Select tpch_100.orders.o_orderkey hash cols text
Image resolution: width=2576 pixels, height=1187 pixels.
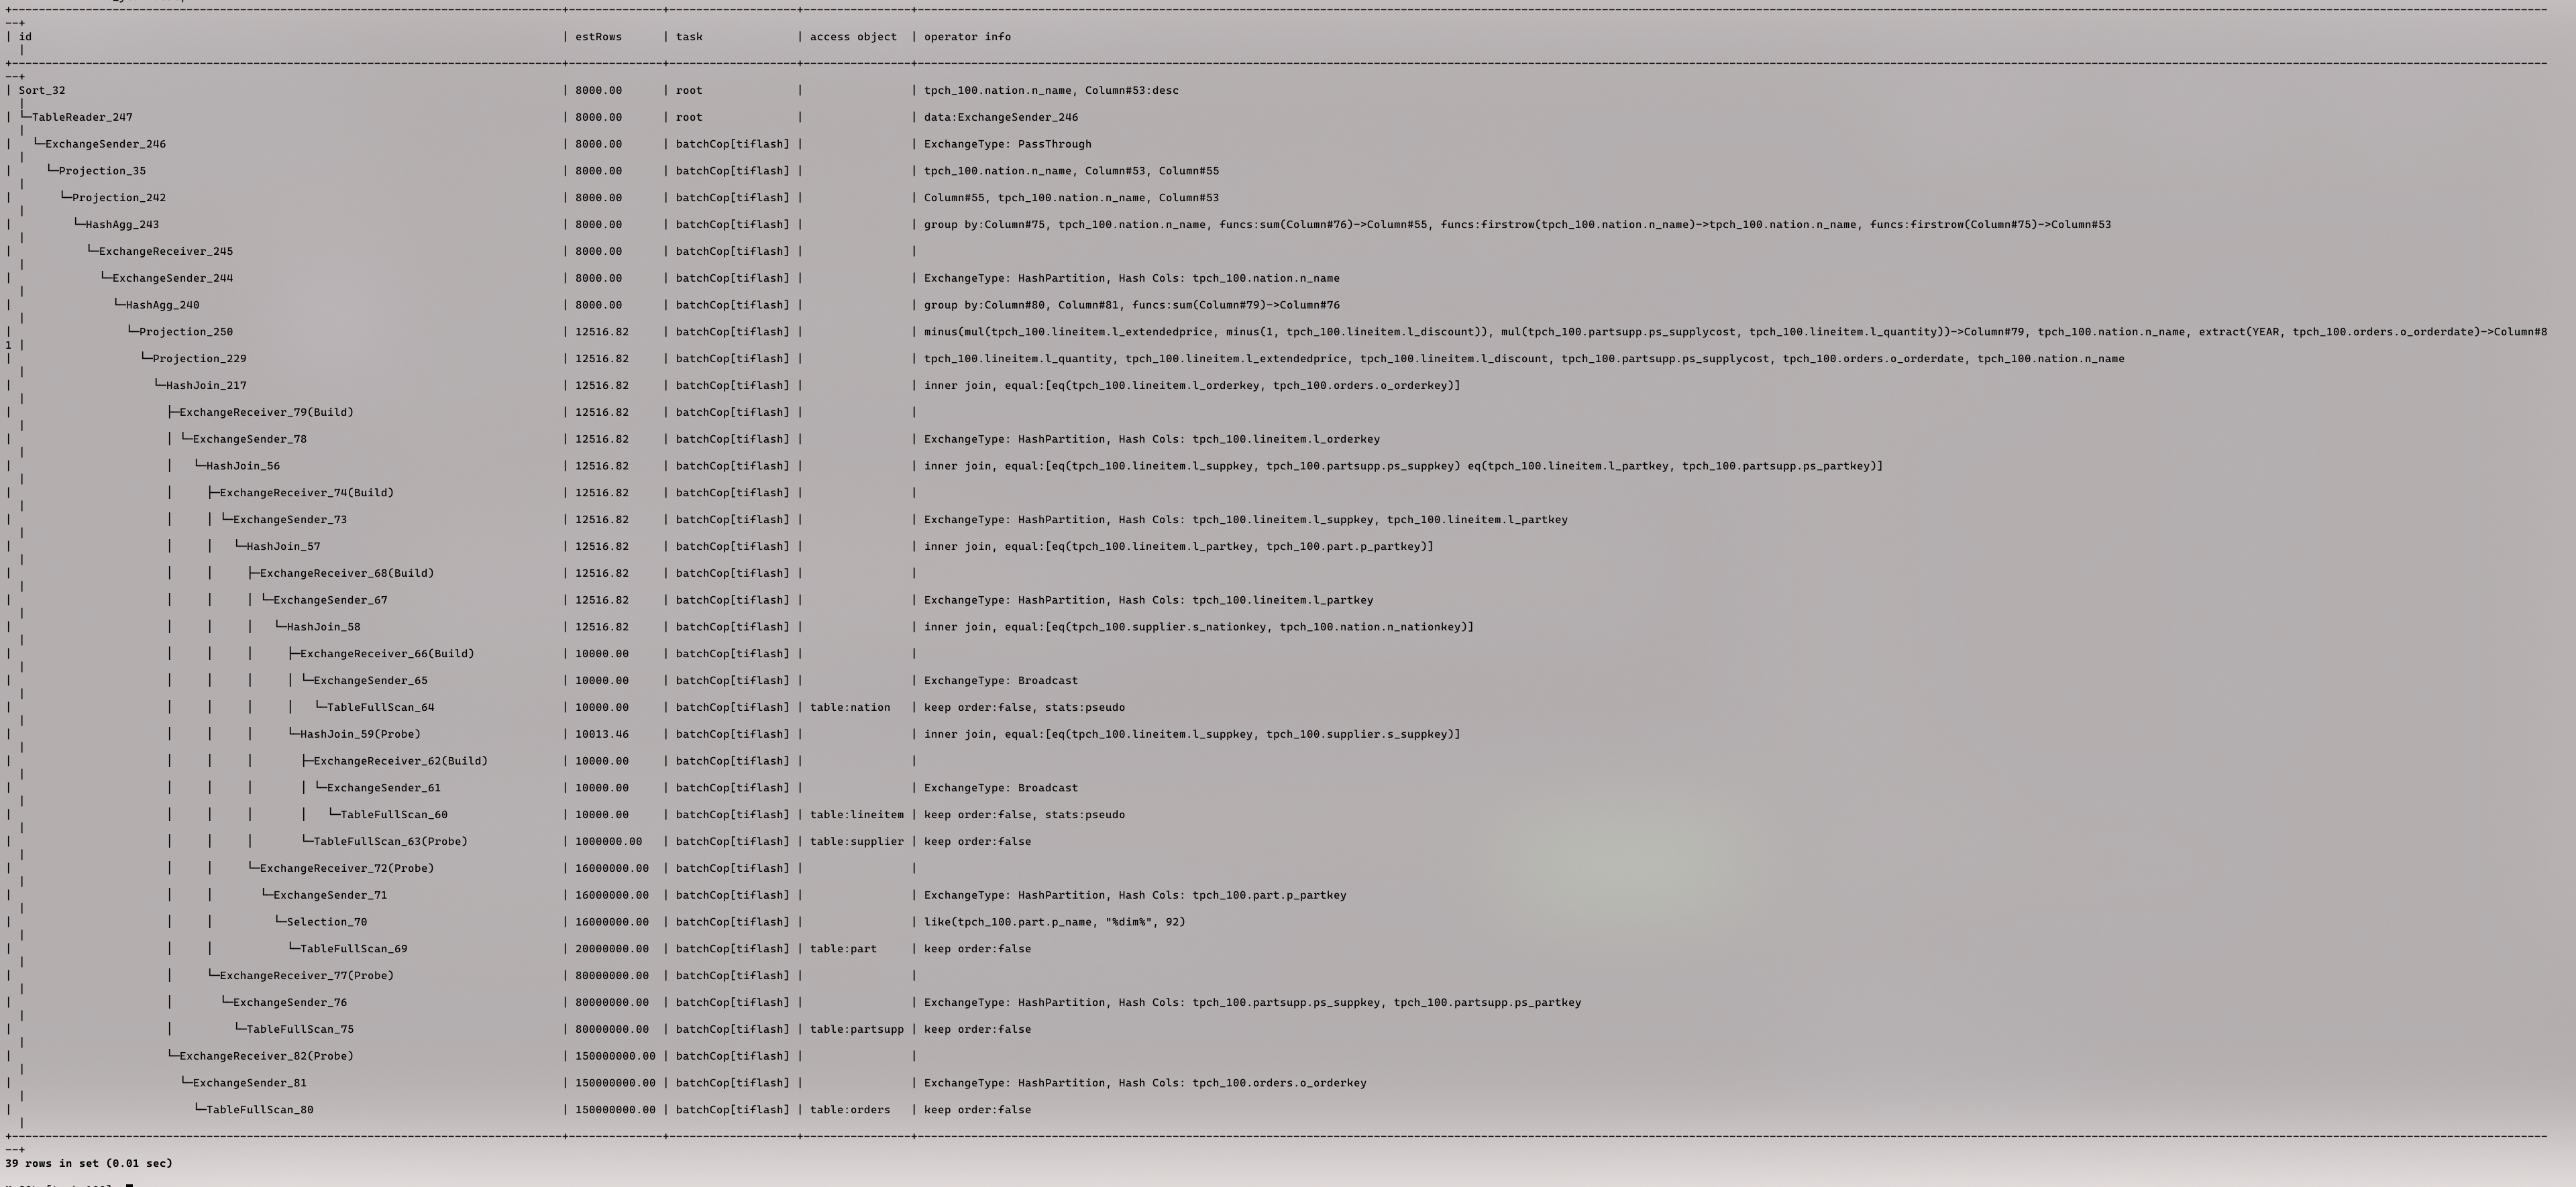[1280, 1083]
